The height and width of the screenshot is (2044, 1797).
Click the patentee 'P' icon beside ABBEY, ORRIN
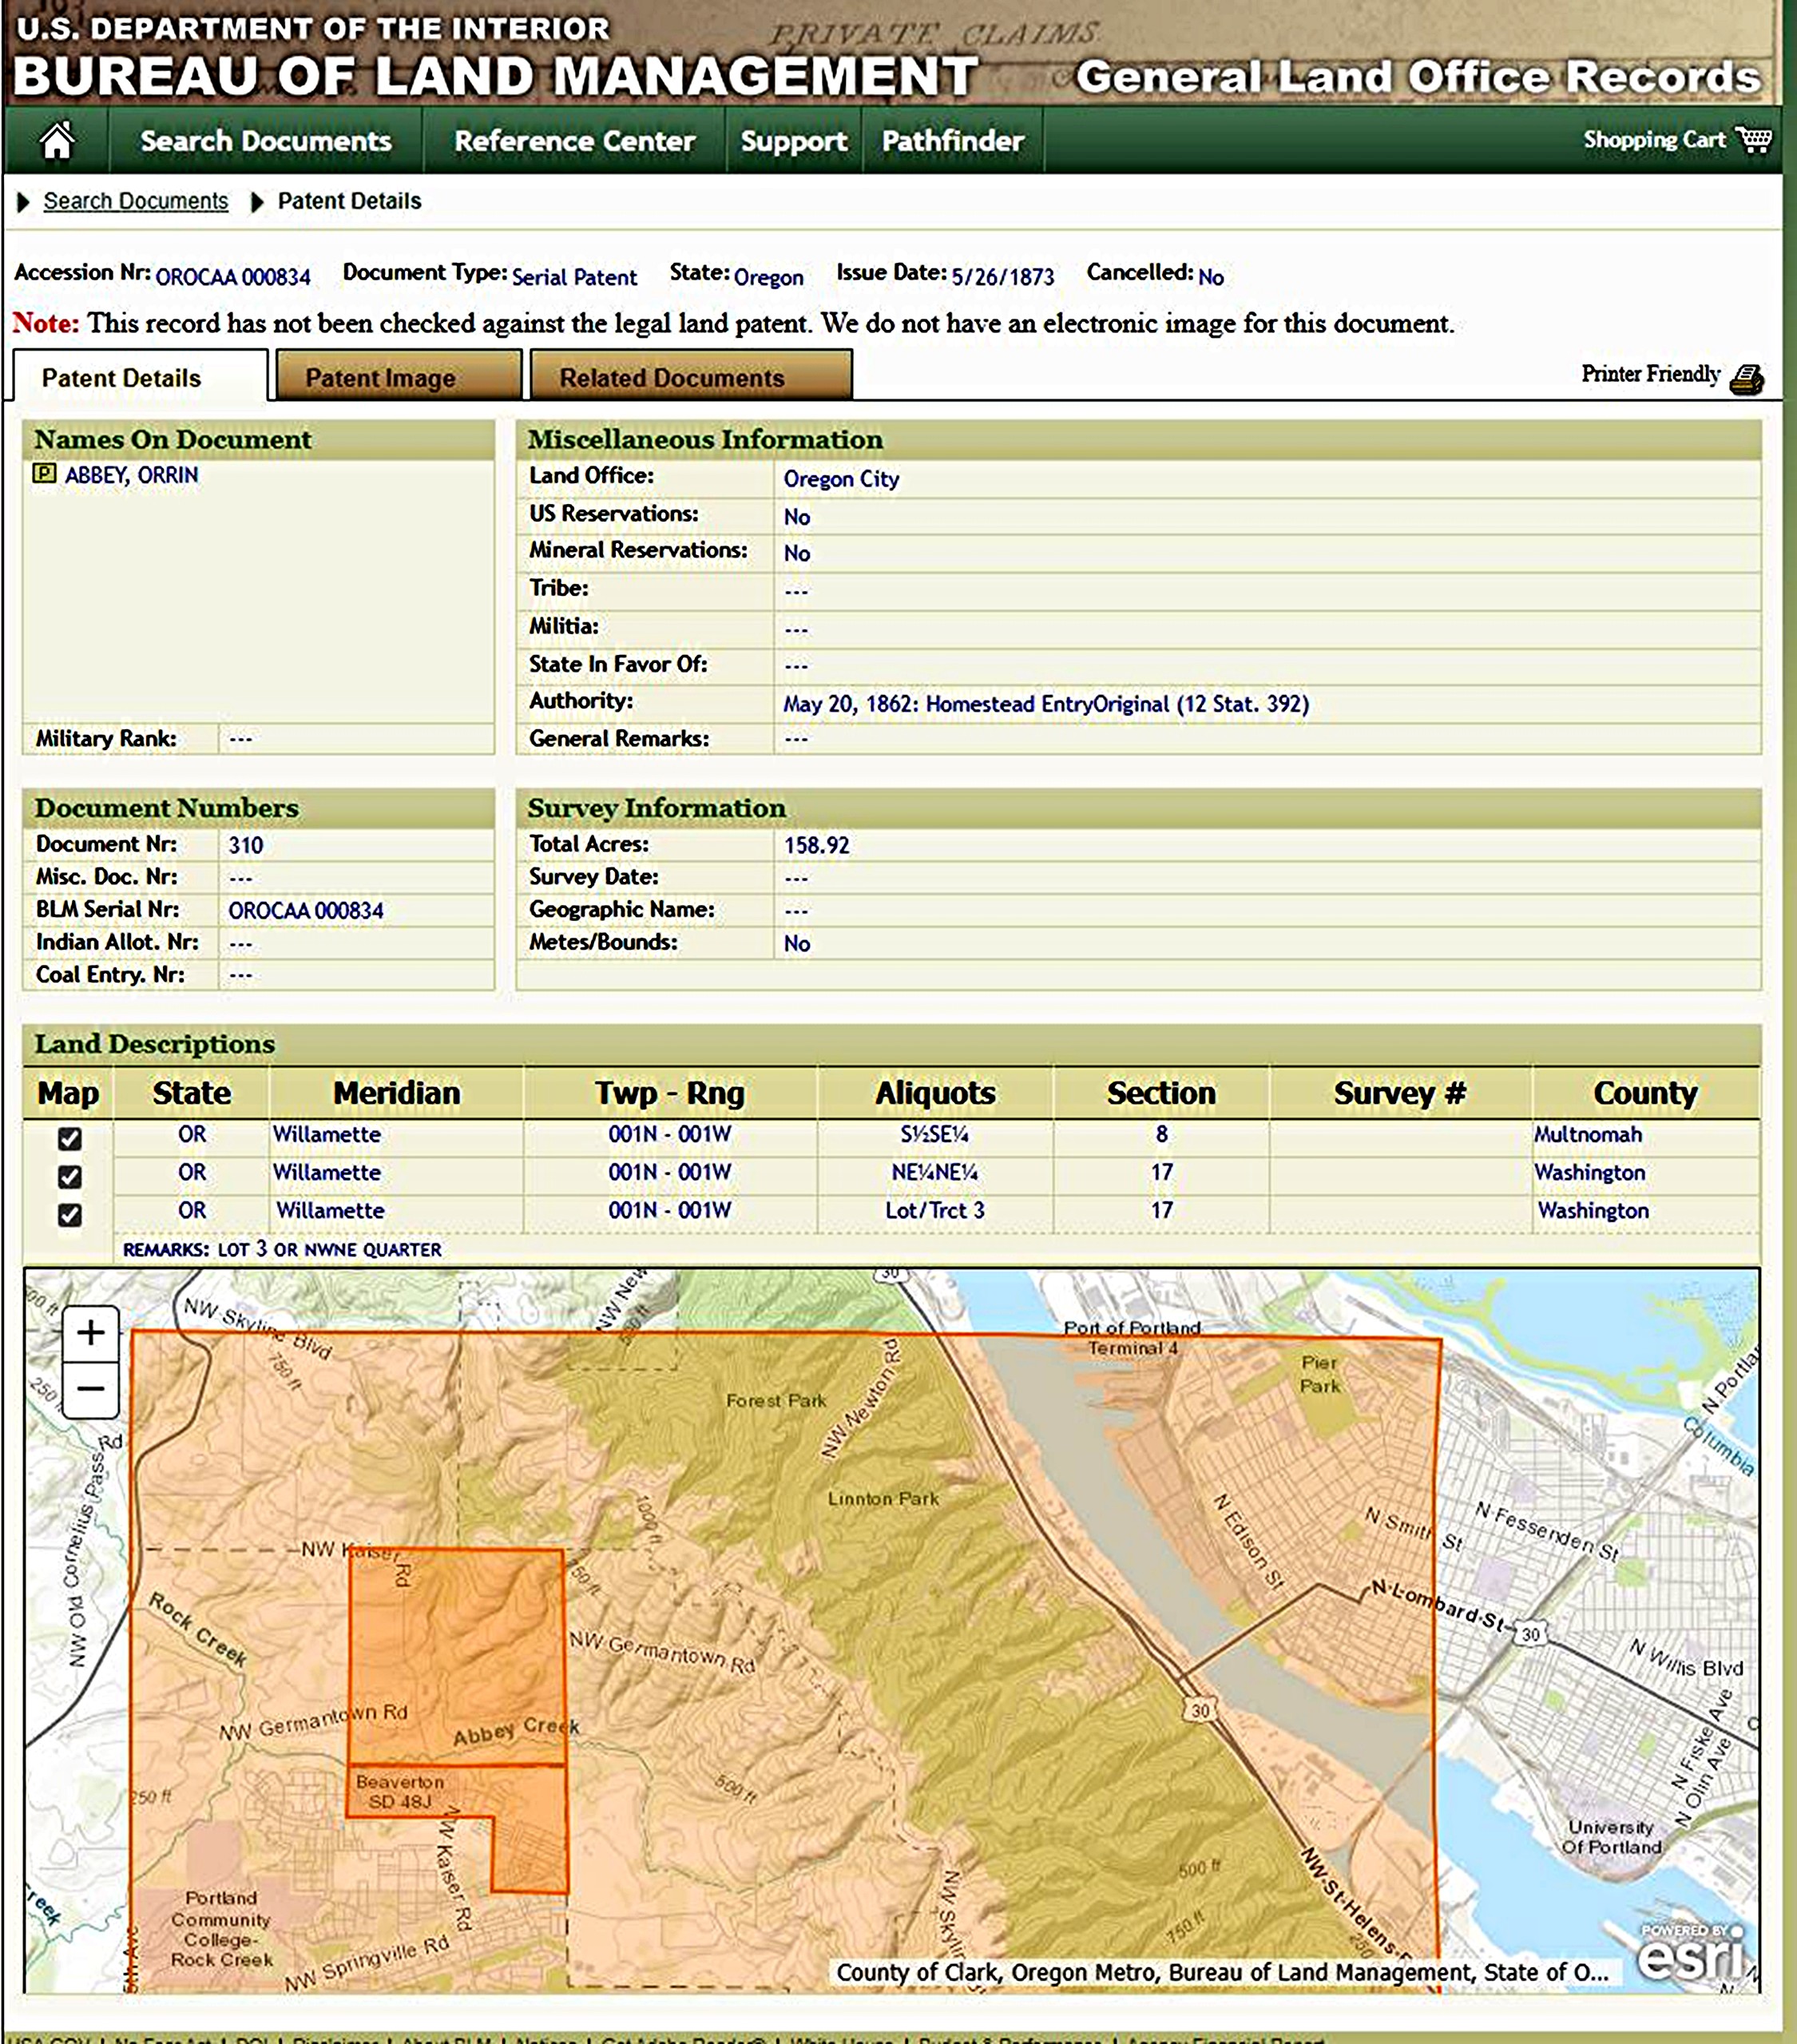click(44, 473)
